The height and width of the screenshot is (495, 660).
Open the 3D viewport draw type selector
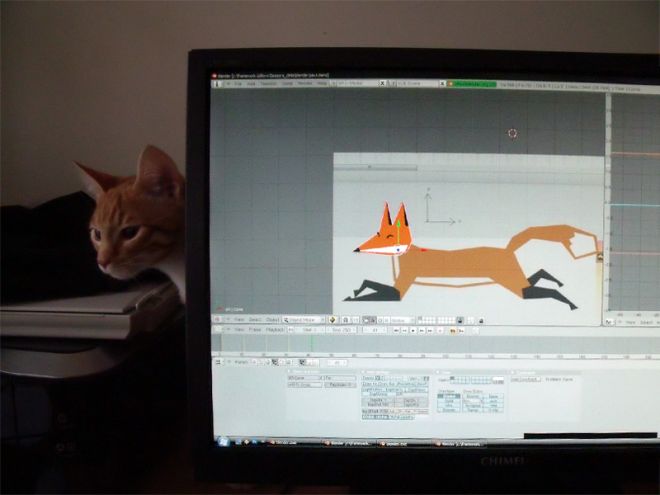[x=333, y=320]
